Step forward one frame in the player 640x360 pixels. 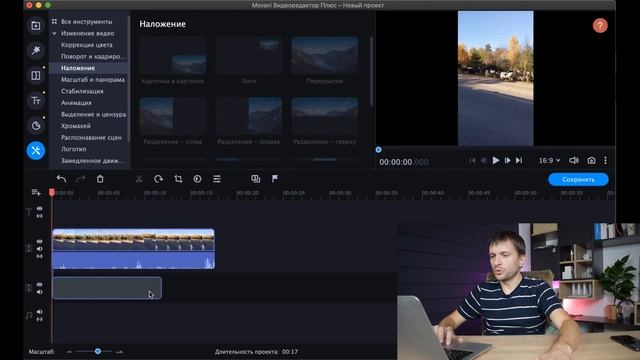[x=507, y=160]
